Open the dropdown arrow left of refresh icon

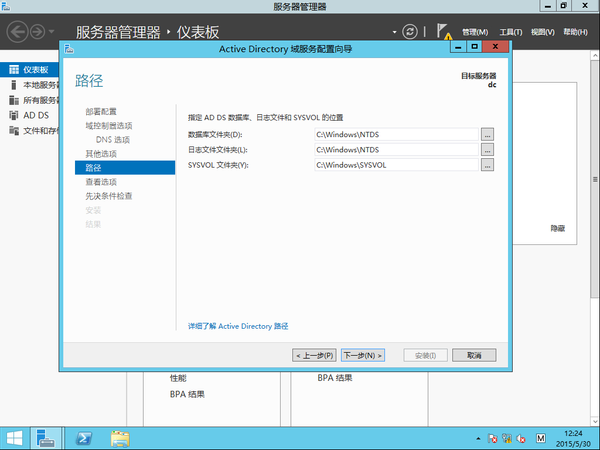click(395, 32)
